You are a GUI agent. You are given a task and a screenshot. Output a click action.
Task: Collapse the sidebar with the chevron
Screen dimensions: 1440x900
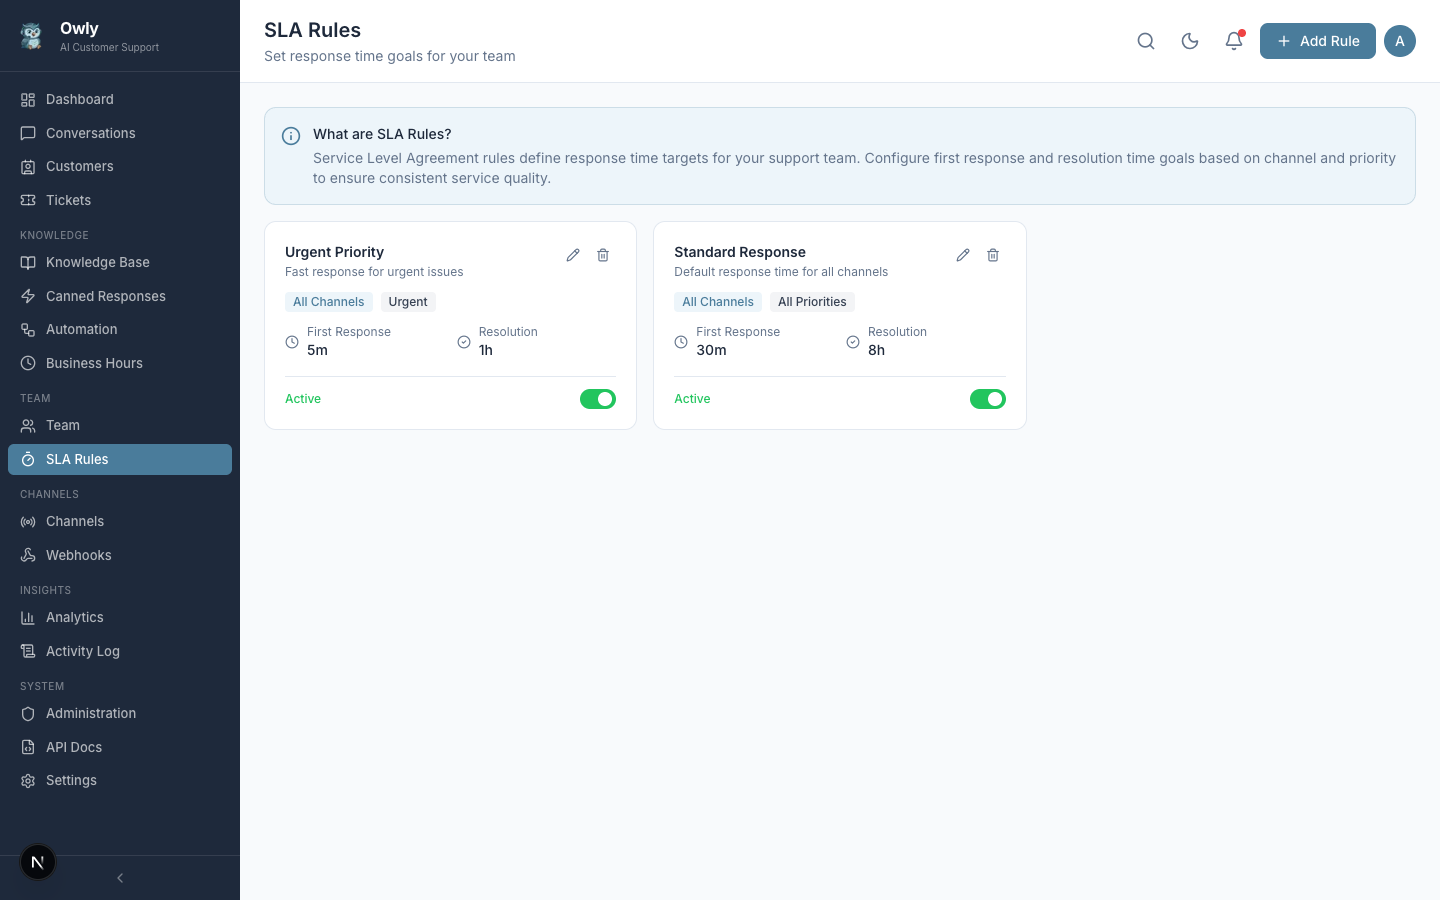(120, 878)
